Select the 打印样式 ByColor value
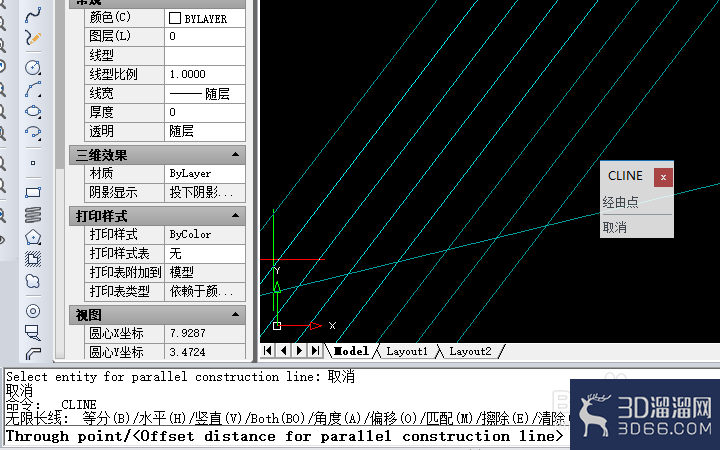The image size is (720, 450). [x=205, y=235]
